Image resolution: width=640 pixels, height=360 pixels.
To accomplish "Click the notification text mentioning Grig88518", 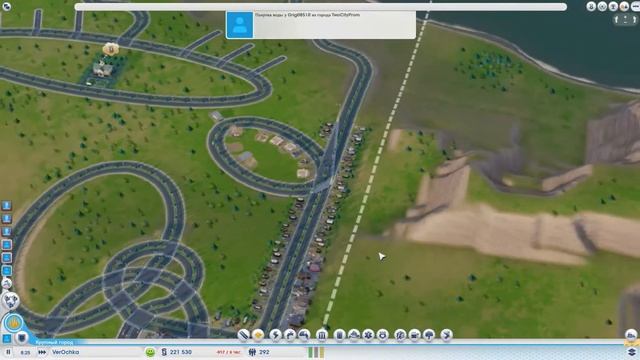I will [x=307, y=15].
